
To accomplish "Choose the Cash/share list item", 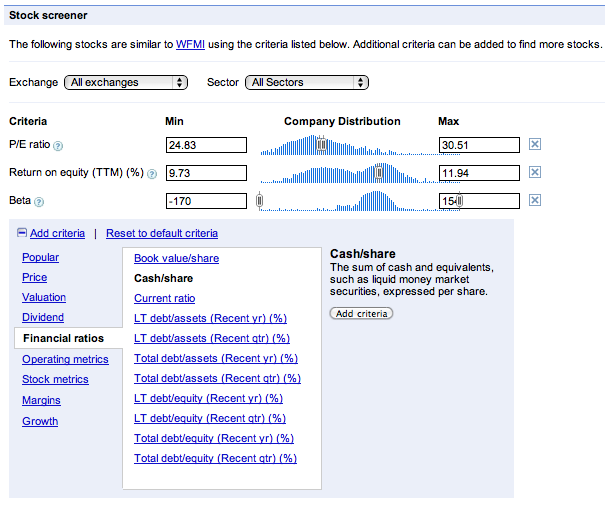I will tap(164, 278).
